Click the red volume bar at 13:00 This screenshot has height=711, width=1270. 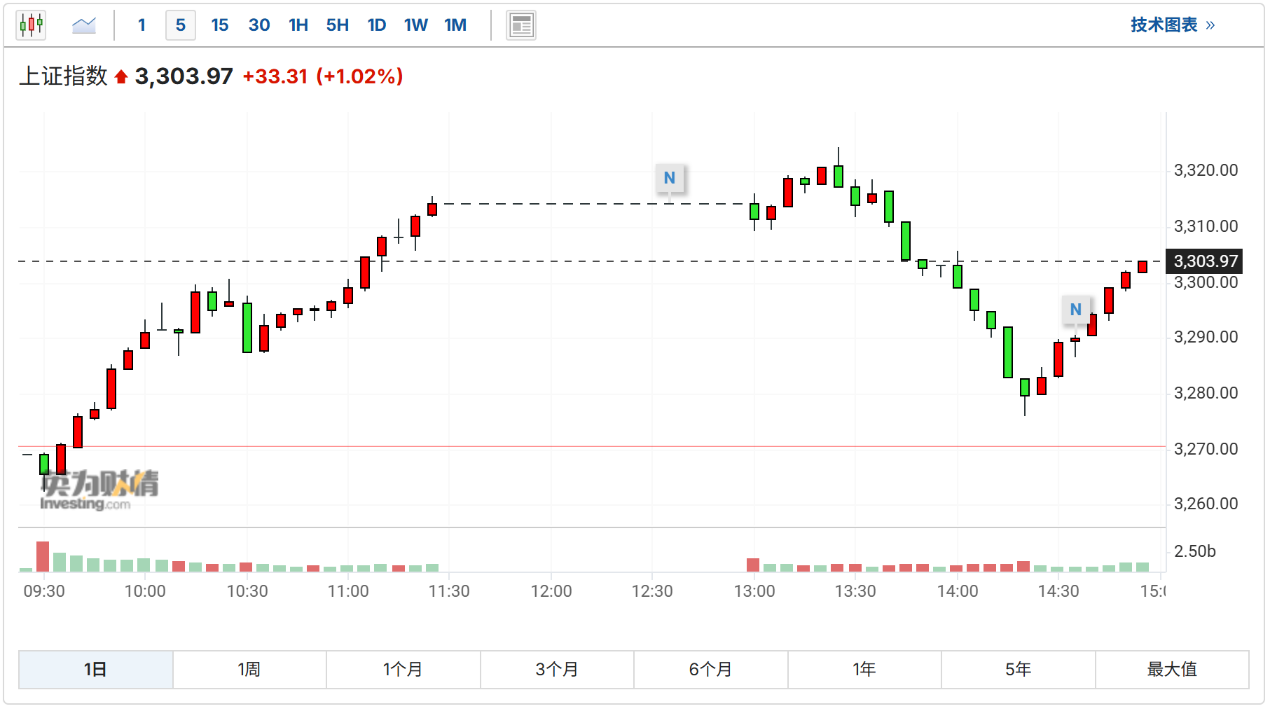753,565
